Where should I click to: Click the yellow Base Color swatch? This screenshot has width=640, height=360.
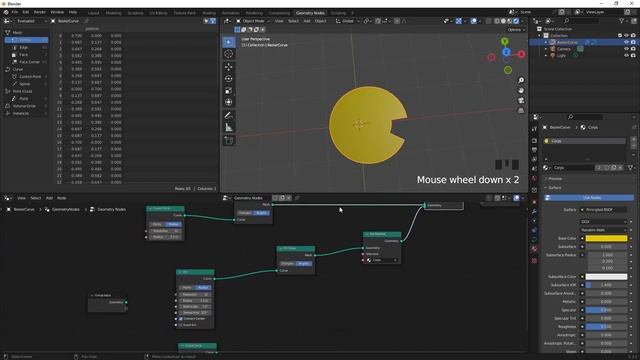tap(606, 238)
